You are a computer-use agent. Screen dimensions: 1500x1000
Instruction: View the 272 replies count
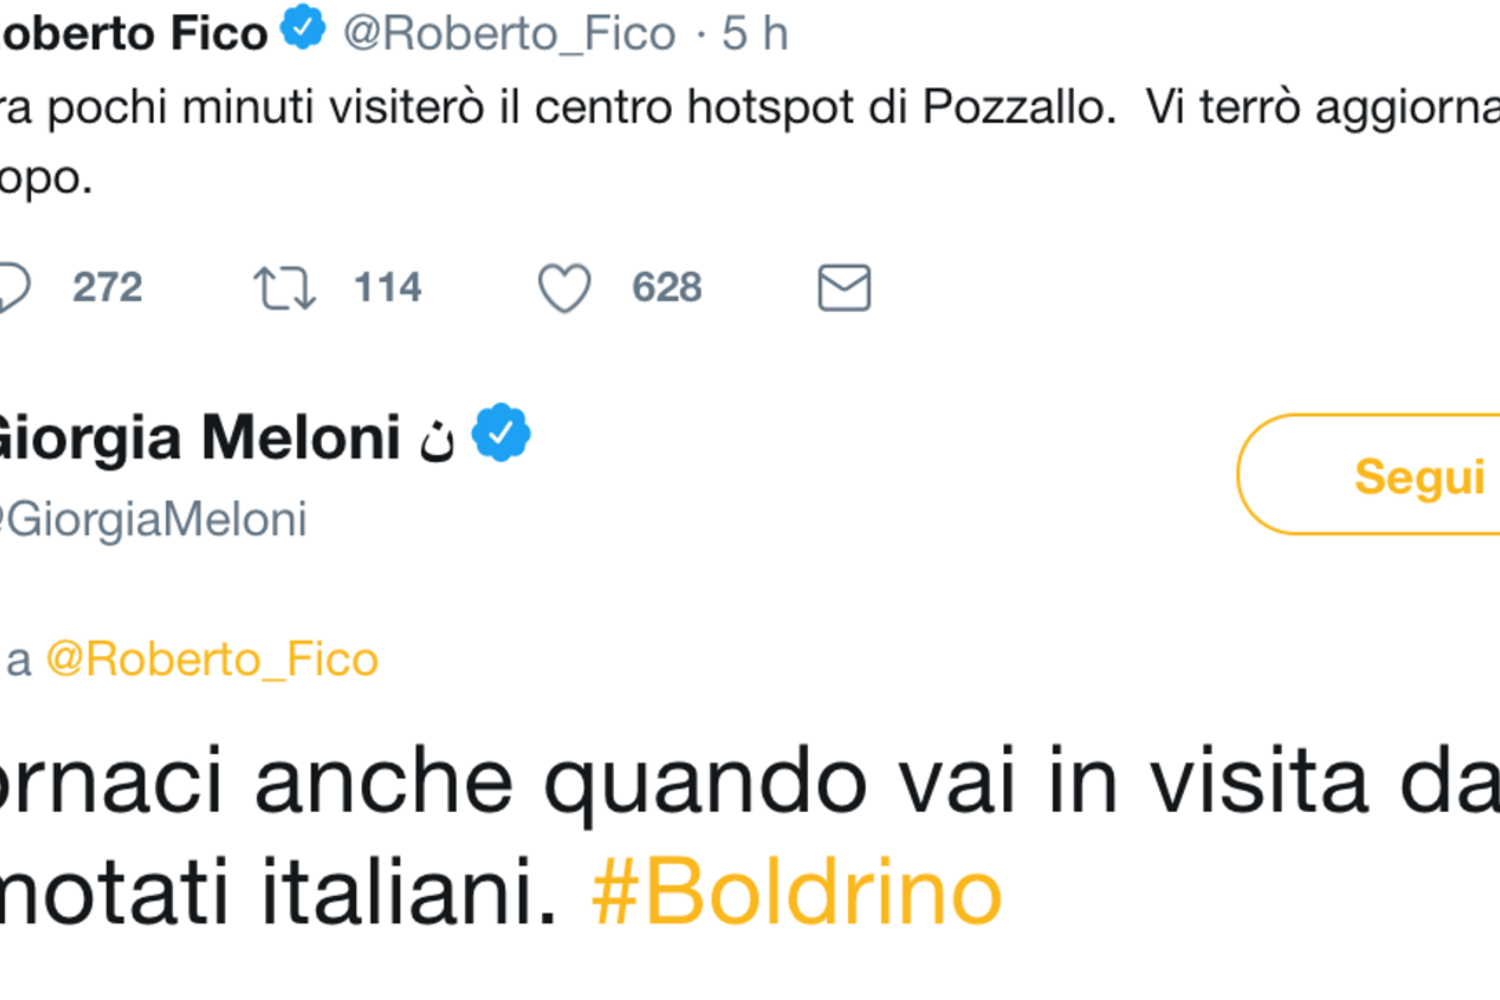[x=107, y=288]
